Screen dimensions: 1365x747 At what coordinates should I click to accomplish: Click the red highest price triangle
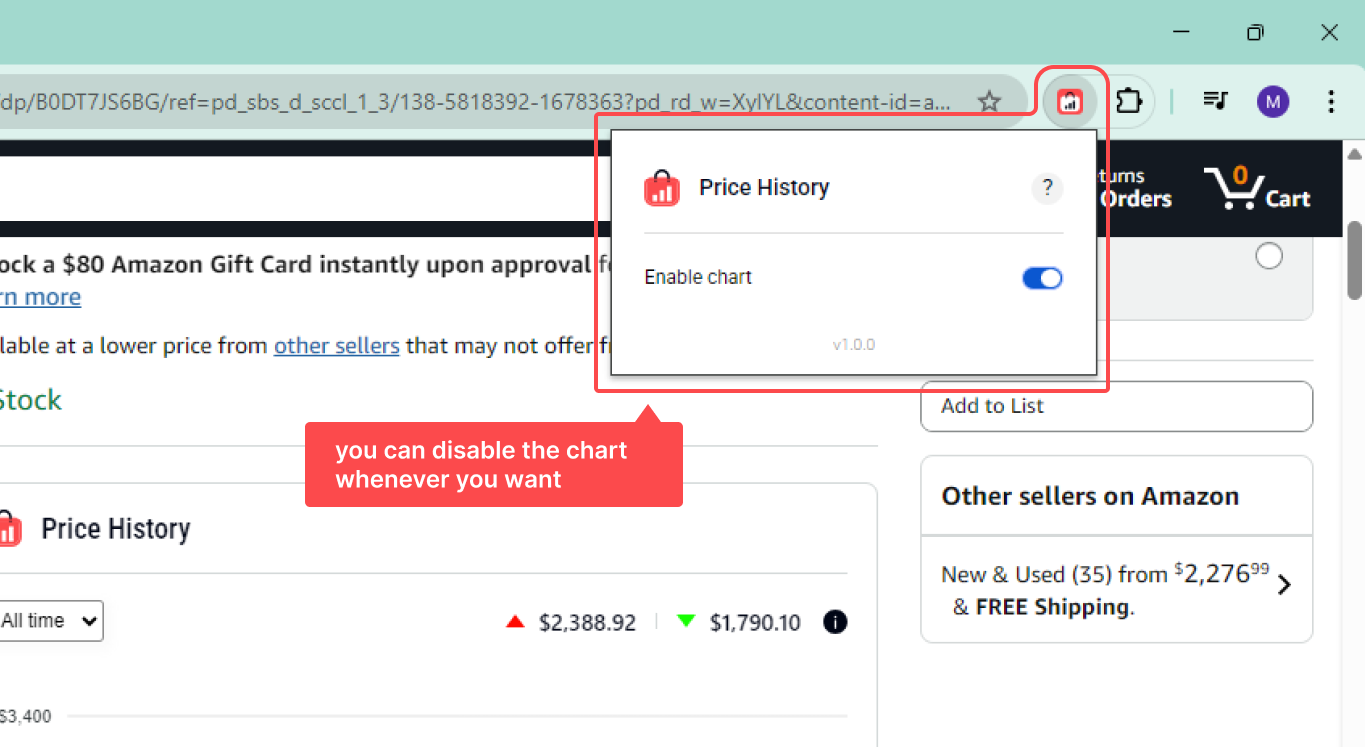pos(514,620)
